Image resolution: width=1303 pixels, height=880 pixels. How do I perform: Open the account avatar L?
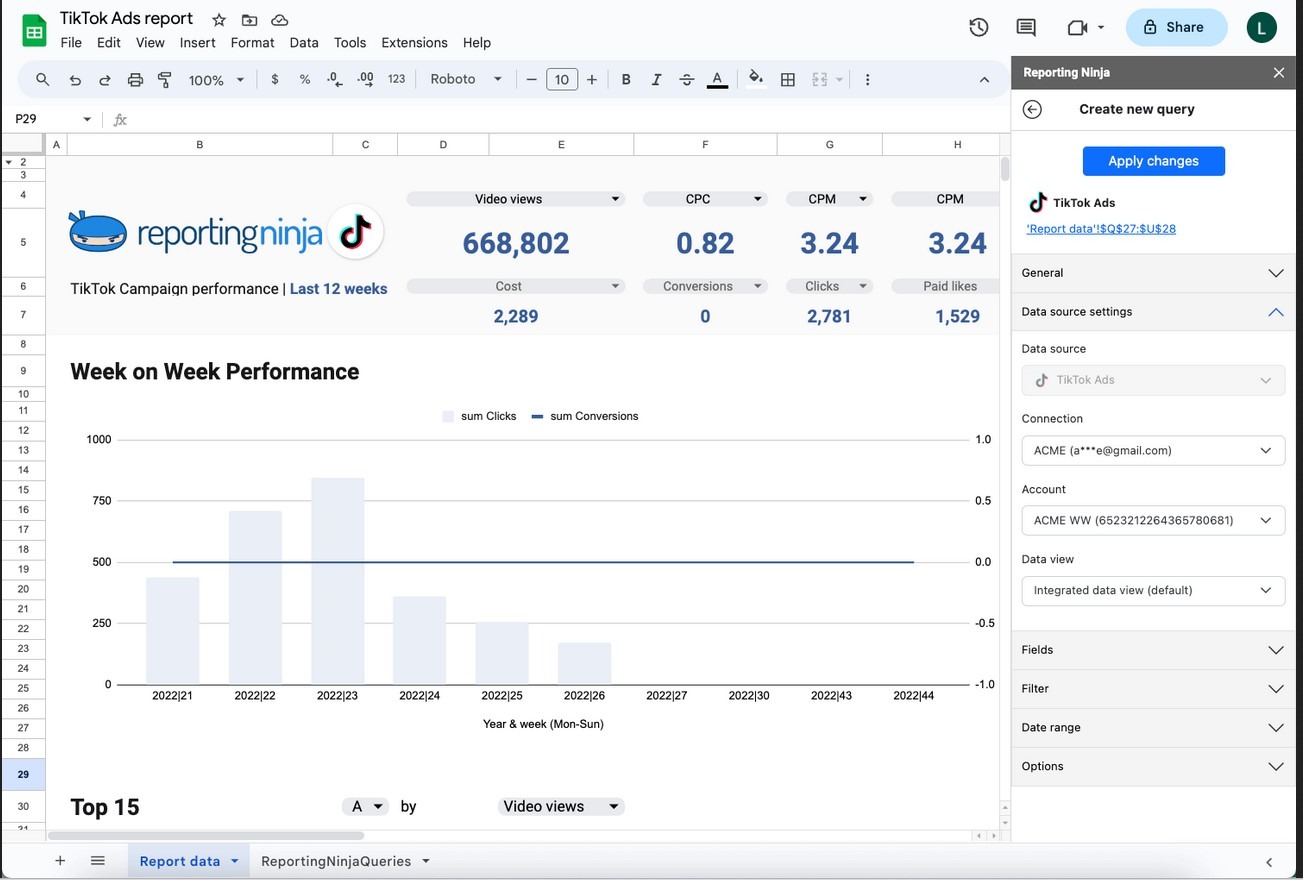[1262, 27]
